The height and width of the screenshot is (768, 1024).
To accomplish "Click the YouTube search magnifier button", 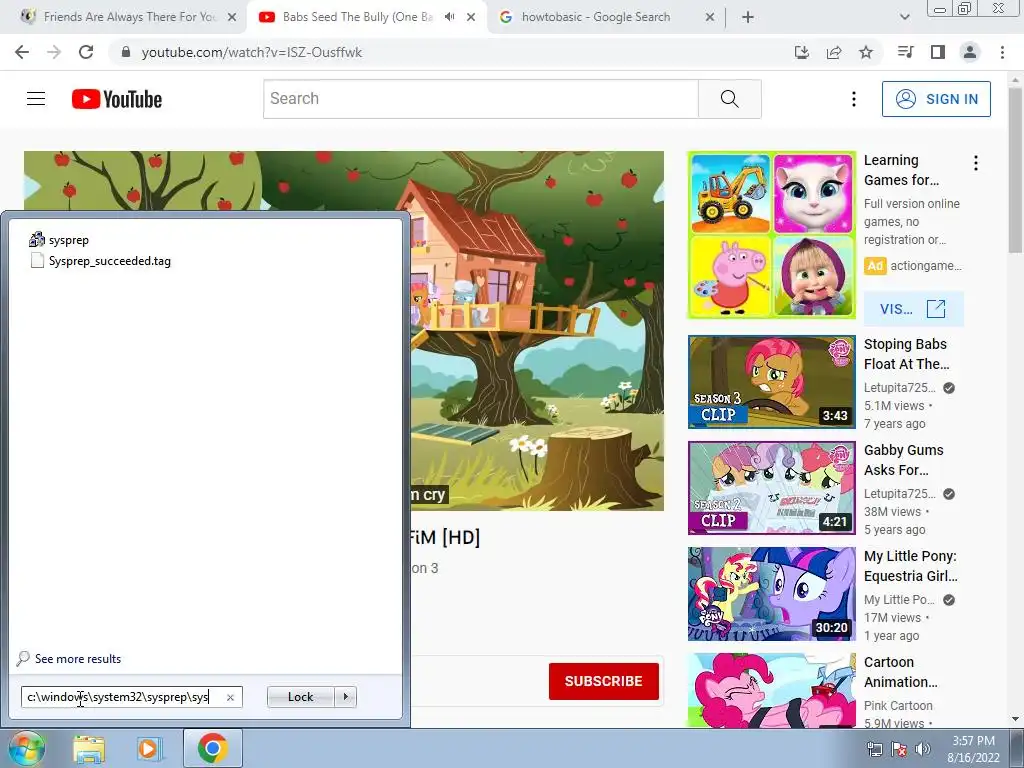I will (729, 99).
